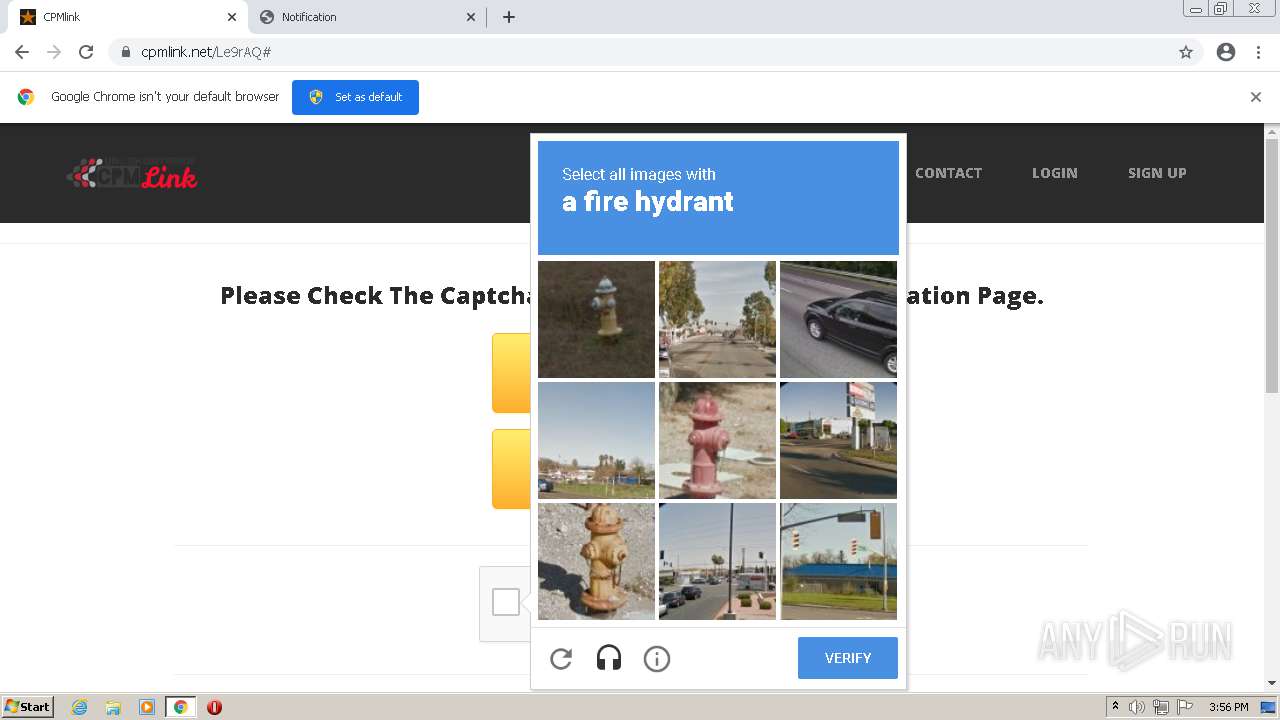Tick the reCAPTCHA checkbox
Viewport: 1280px width, 720px height.
coord(506,602)
